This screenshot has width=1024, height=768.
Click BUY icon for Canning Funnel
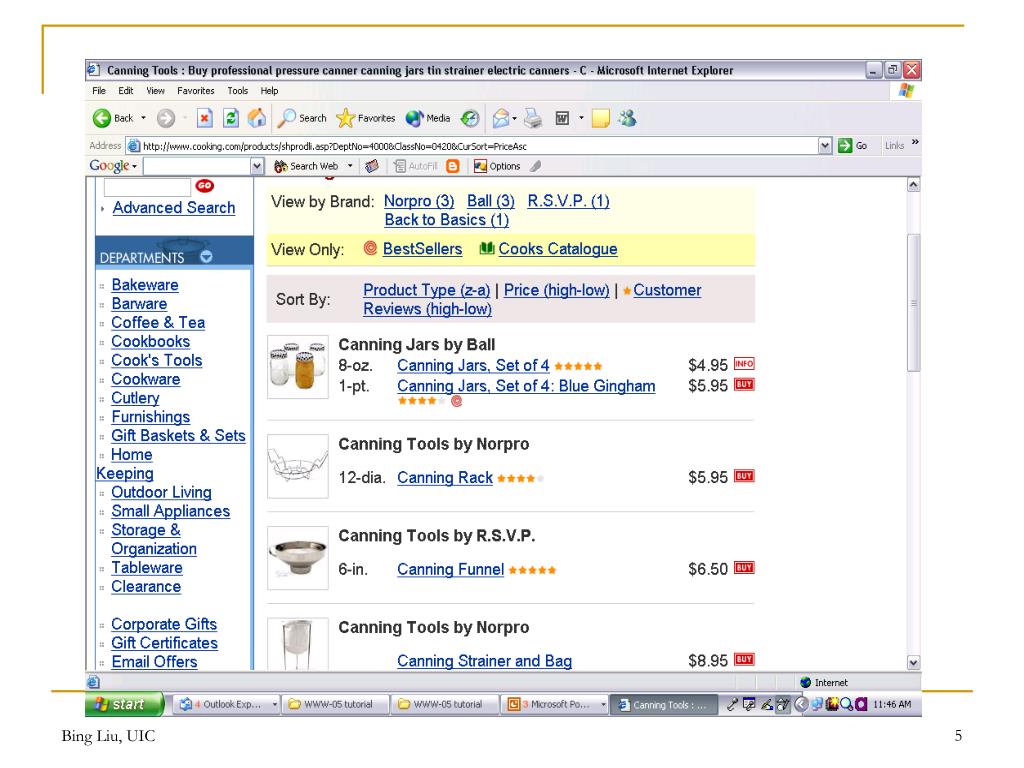(744, 568)
